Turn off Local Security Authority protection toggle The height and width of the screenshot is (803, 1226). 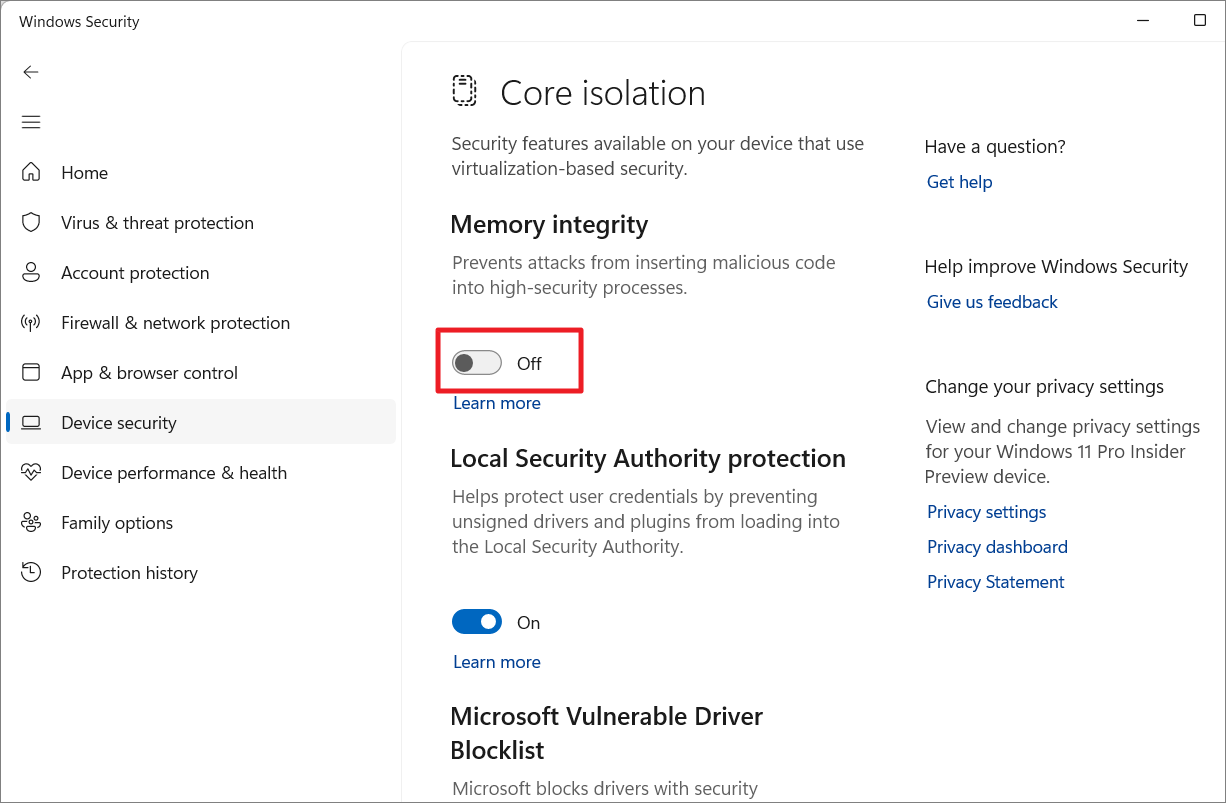477,622
